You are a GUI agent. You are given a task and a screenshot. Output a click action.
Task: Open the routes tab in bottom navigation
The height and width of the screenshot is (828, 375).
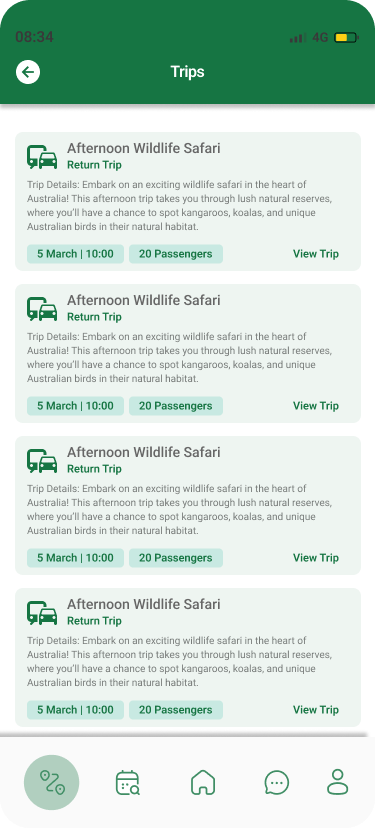point(52,782)
